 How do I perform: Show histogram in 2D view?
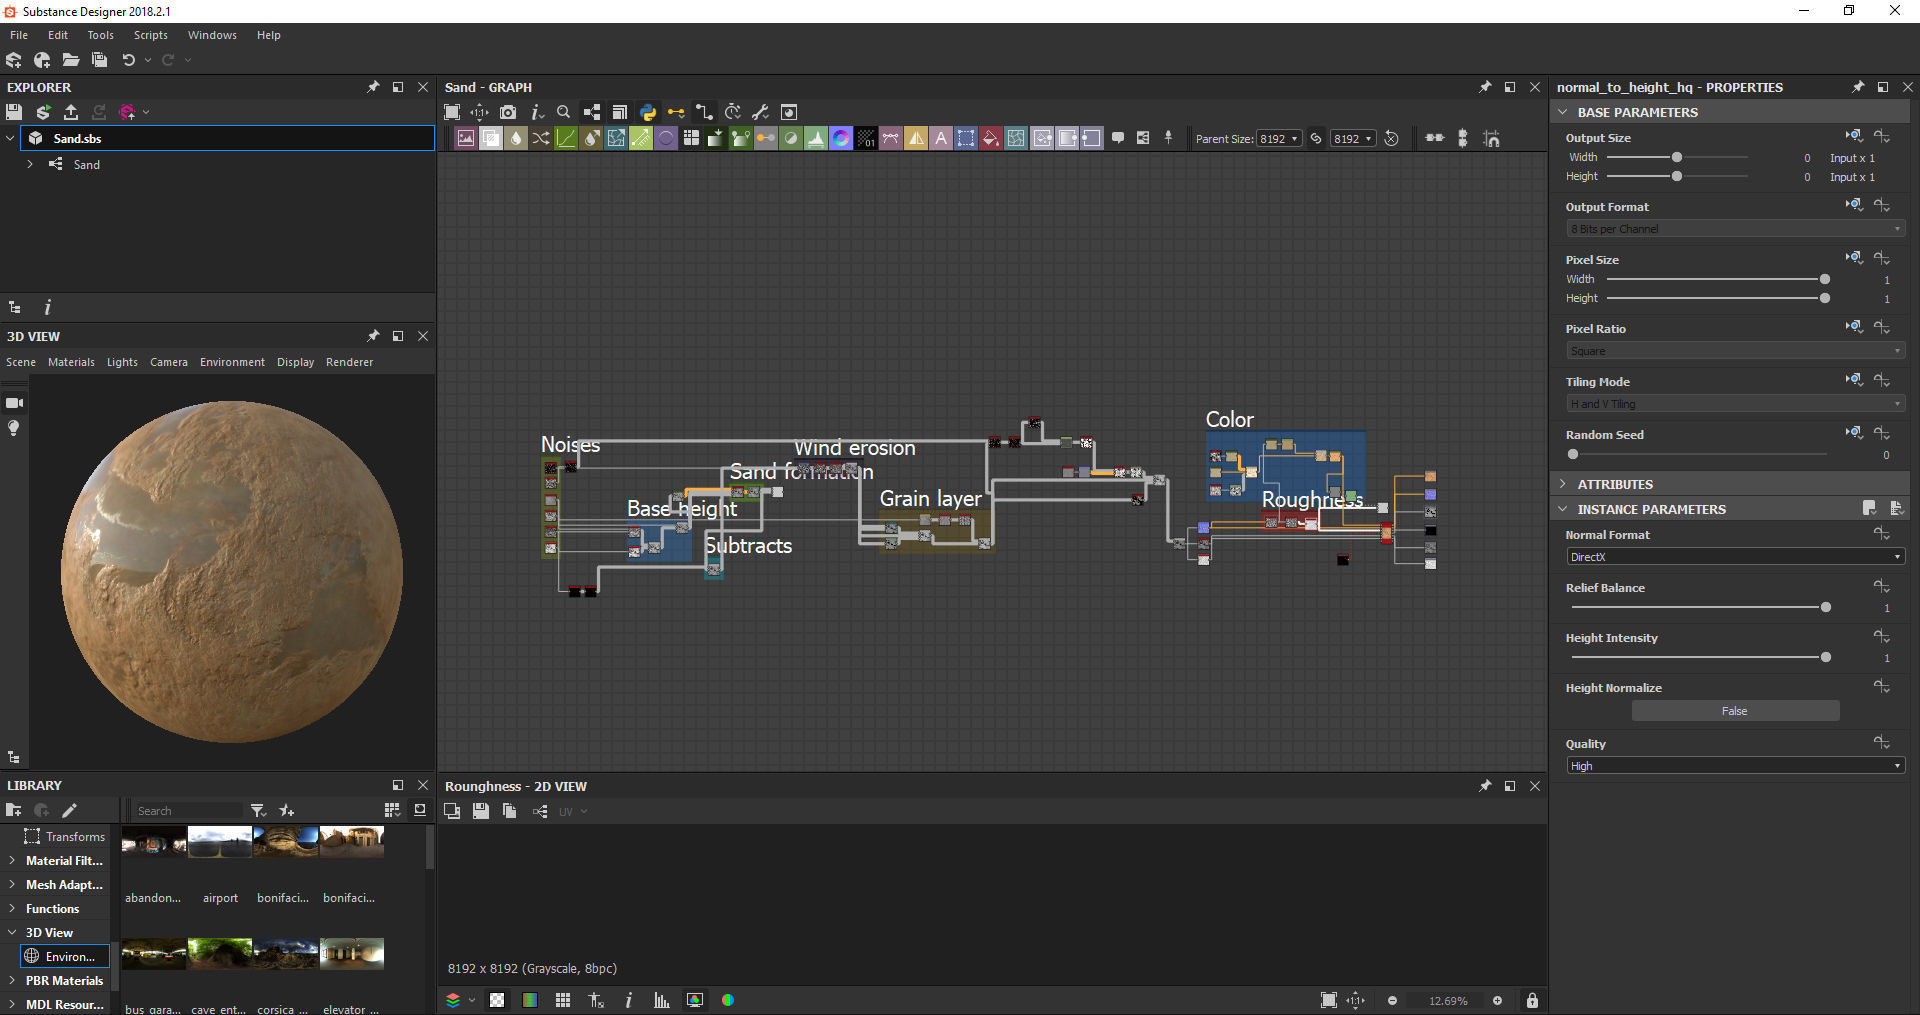point(661,1000)
